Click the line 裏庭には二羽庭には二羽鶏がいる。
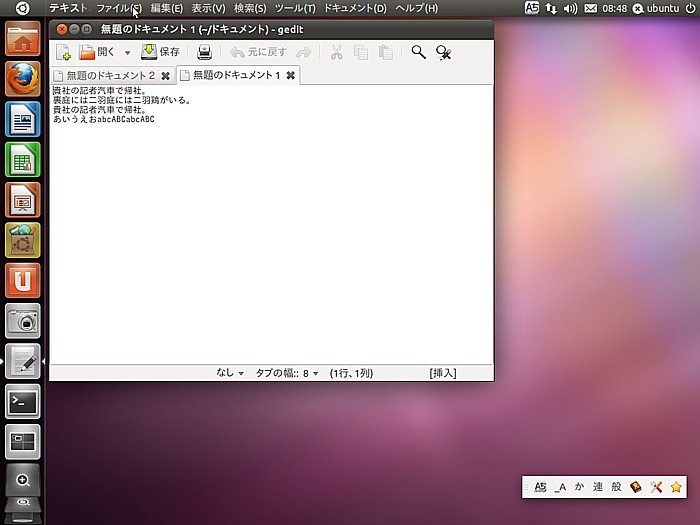700x525 pixels. coord(122,100)
